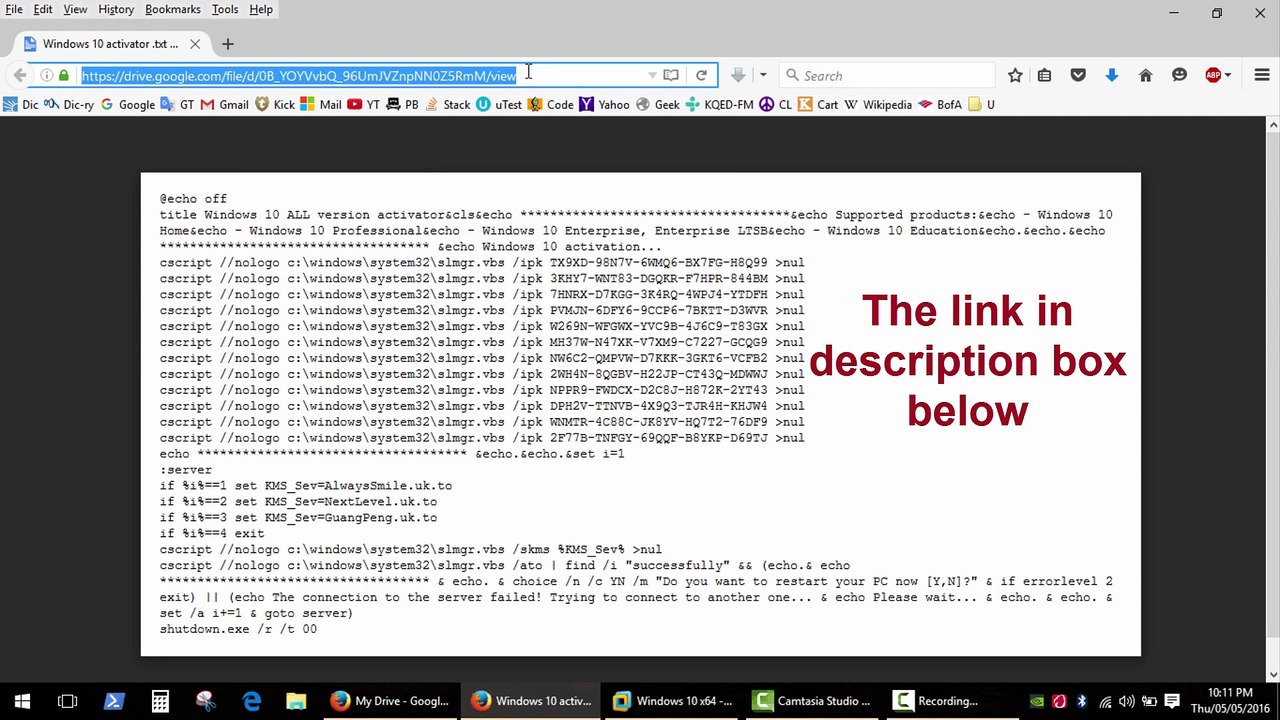The image size is (1280, 720).
Task: Open the Help menu
Action: tap(261, 9)
